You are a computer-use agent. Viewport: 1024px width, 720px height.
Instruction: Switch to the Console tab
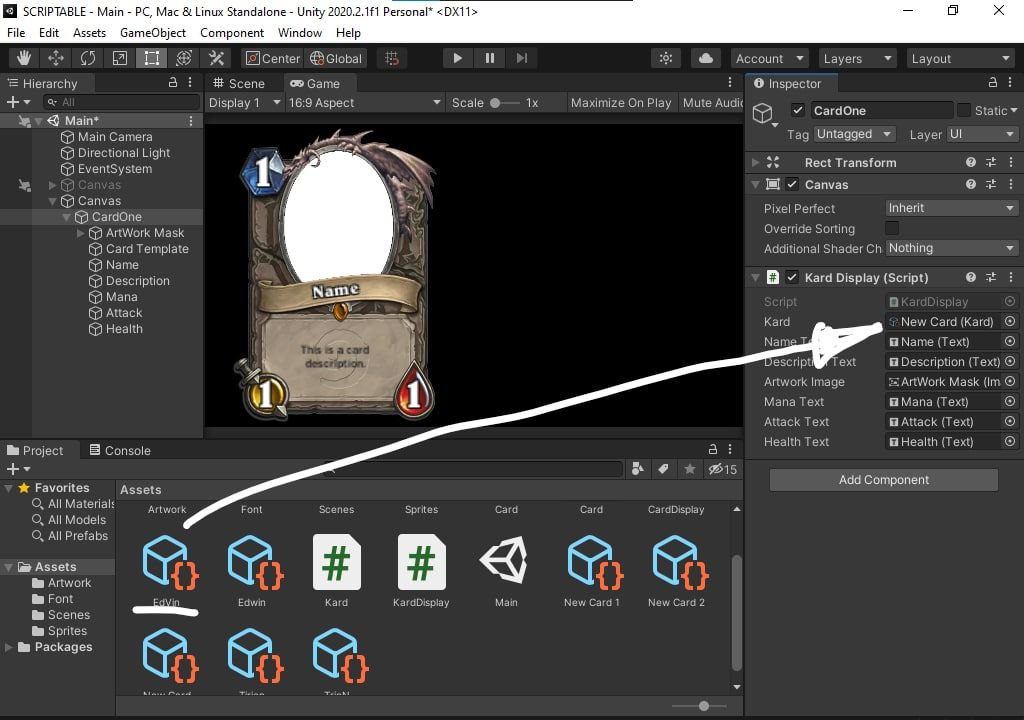coord(120,450)
